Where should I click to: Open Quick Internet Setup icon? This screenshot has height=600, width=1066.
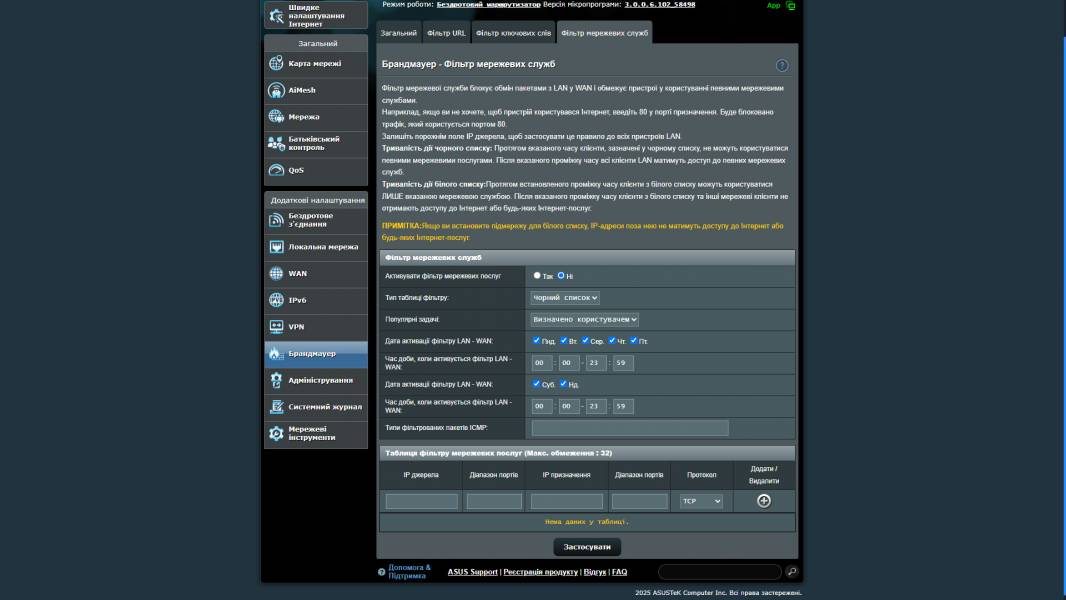coord(276,16)
